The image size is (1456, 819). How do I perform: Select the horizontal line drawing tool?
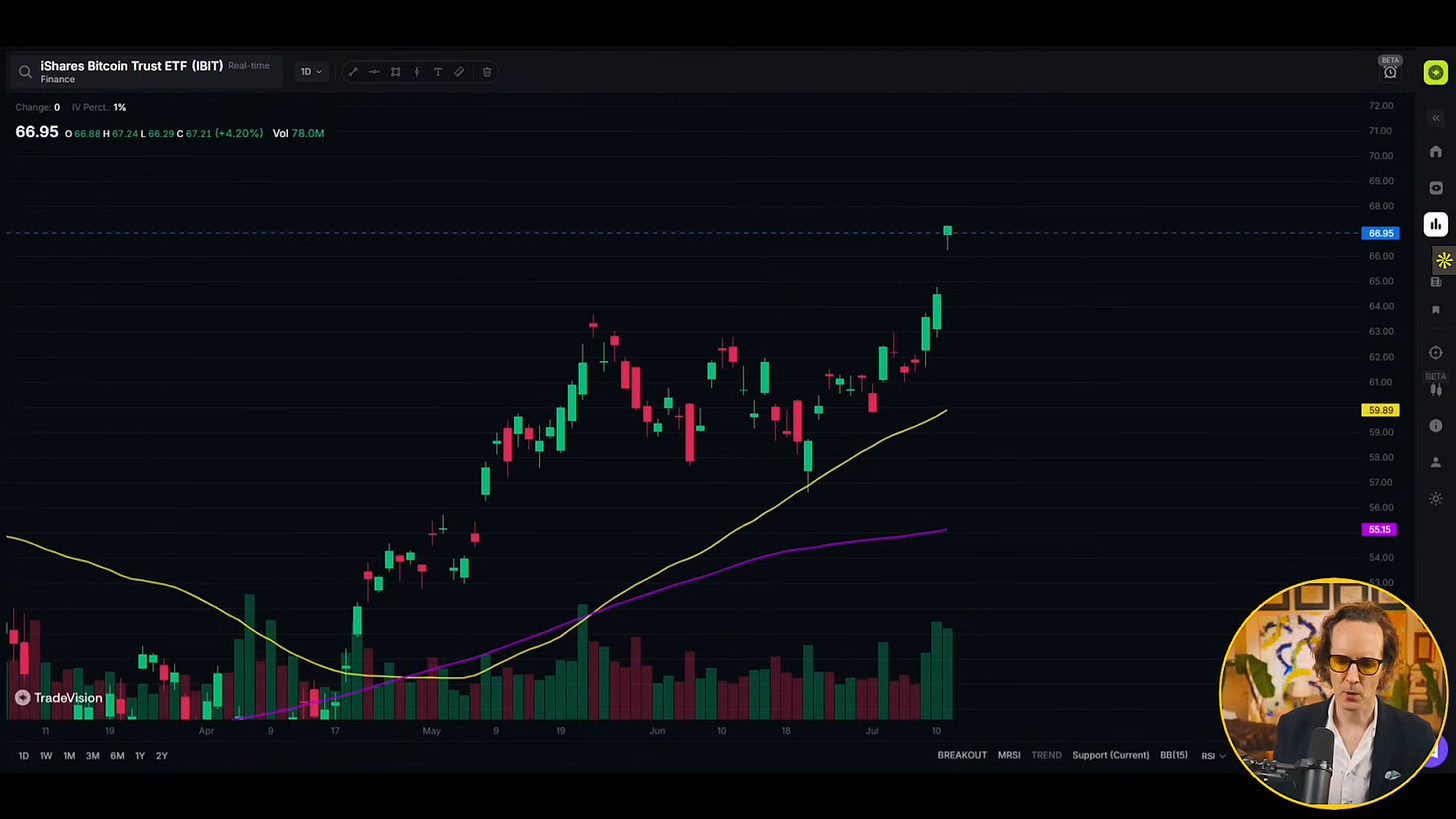374,71
